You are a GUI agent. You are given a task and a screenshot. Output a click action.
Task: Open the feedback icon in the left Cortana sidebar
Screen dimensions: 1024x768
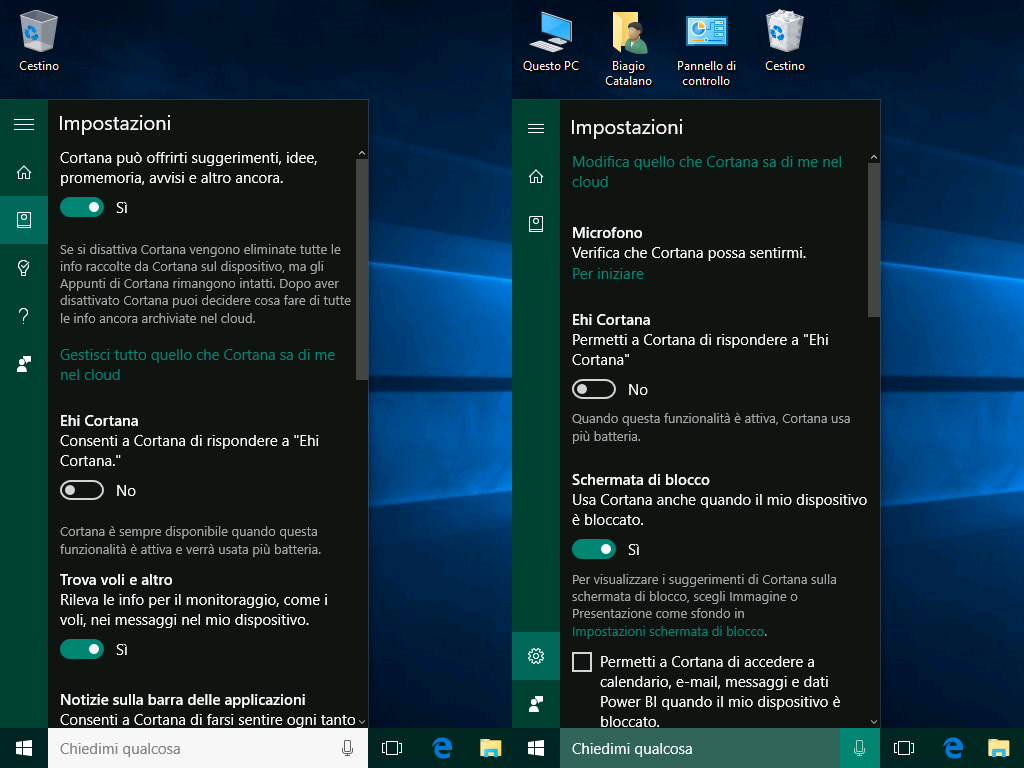[24, 364]
